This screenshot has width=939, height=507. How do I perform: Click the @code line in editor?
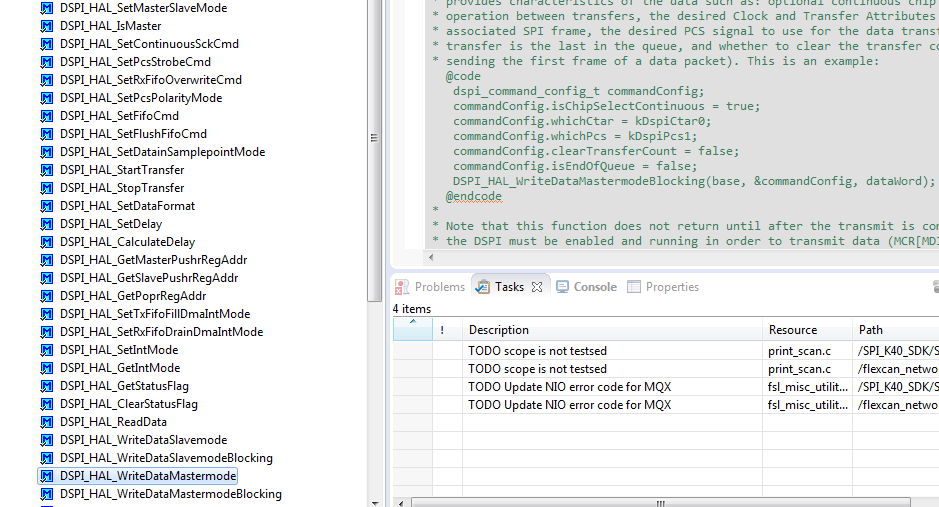pyautogui.click(x=463, y=76)
